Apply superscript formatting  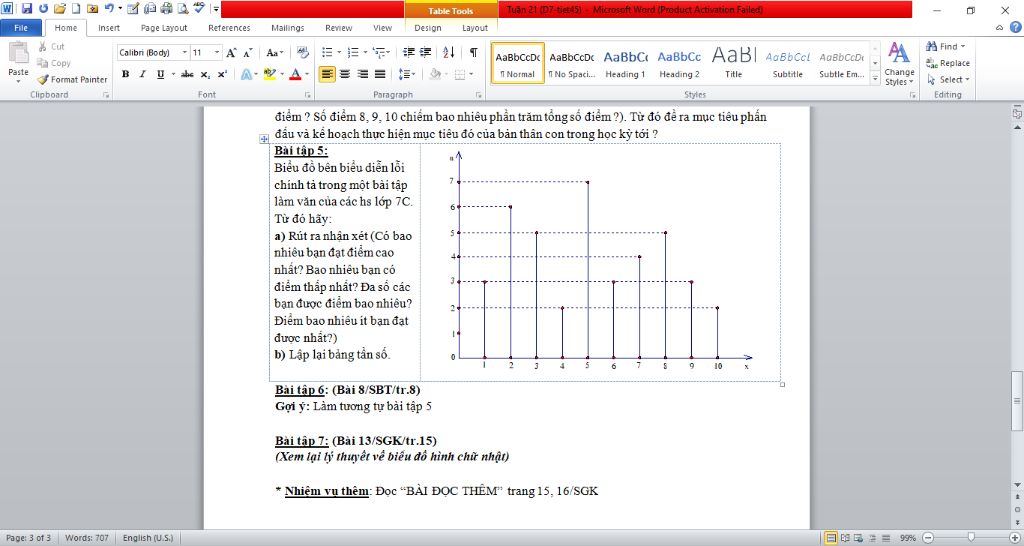point(222,74)
